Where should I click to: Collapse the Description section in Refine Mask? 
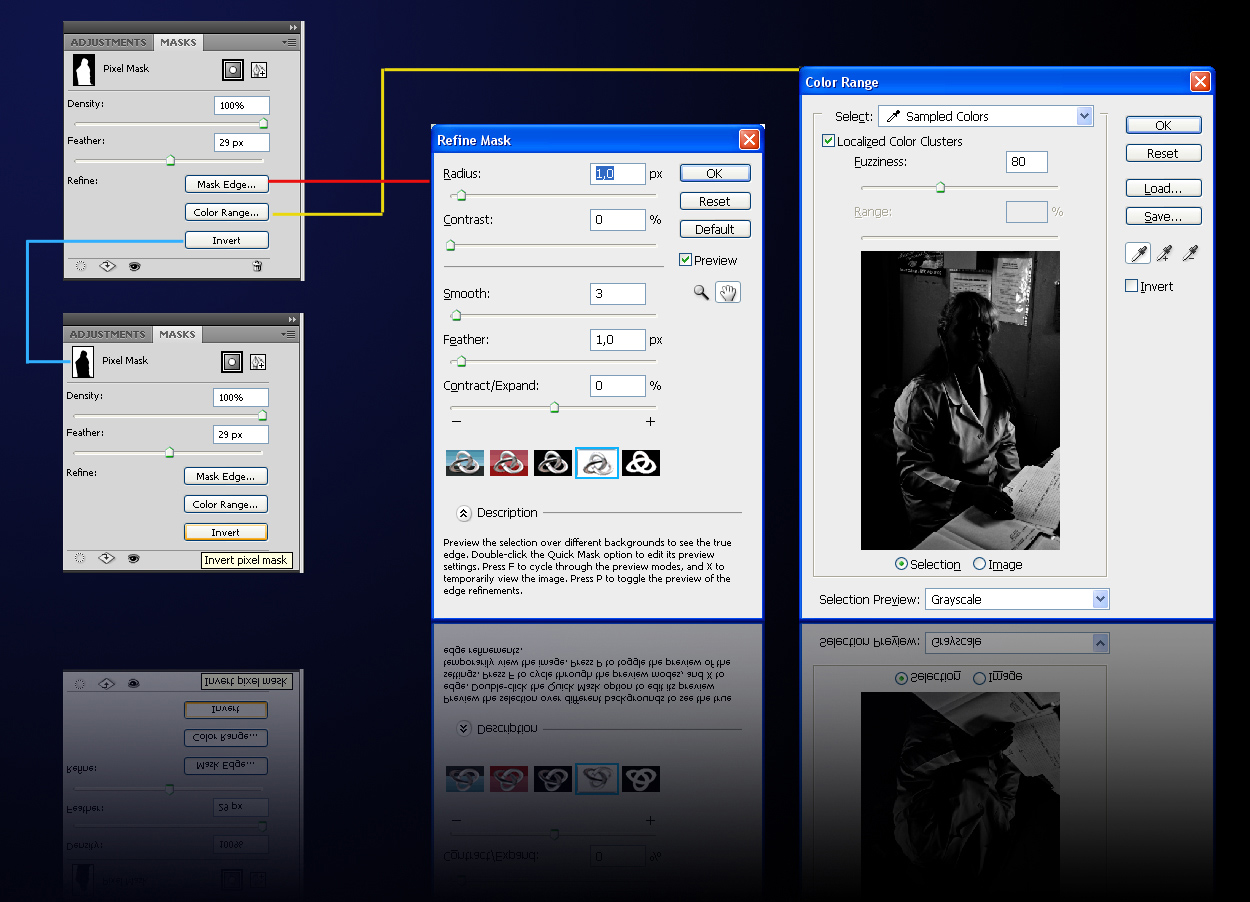[x=464, y=513]
